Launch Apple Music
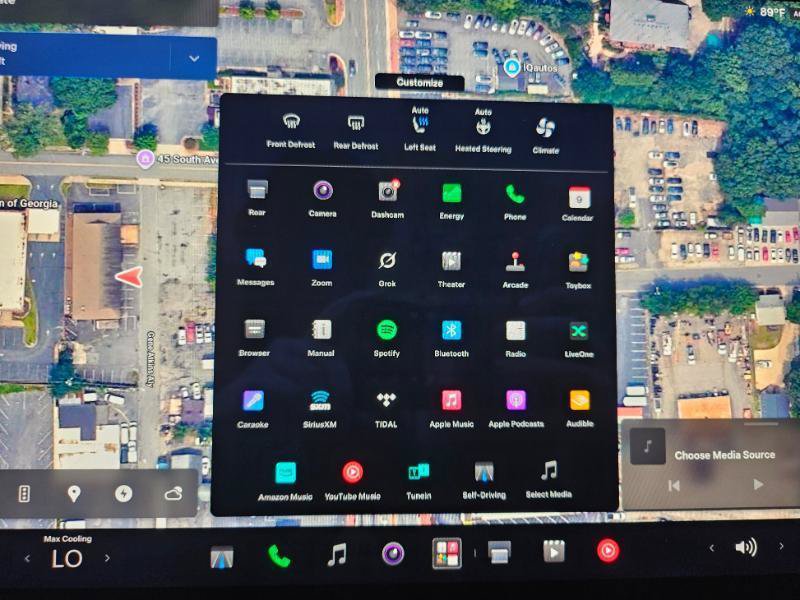The width and height of the screenshot is (800, 600). pyautogui.click(x=452, y=409)
